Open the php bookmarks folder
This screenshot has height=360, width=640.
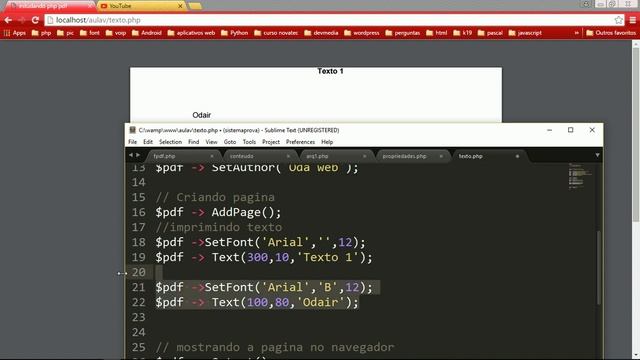pos(41,33)
